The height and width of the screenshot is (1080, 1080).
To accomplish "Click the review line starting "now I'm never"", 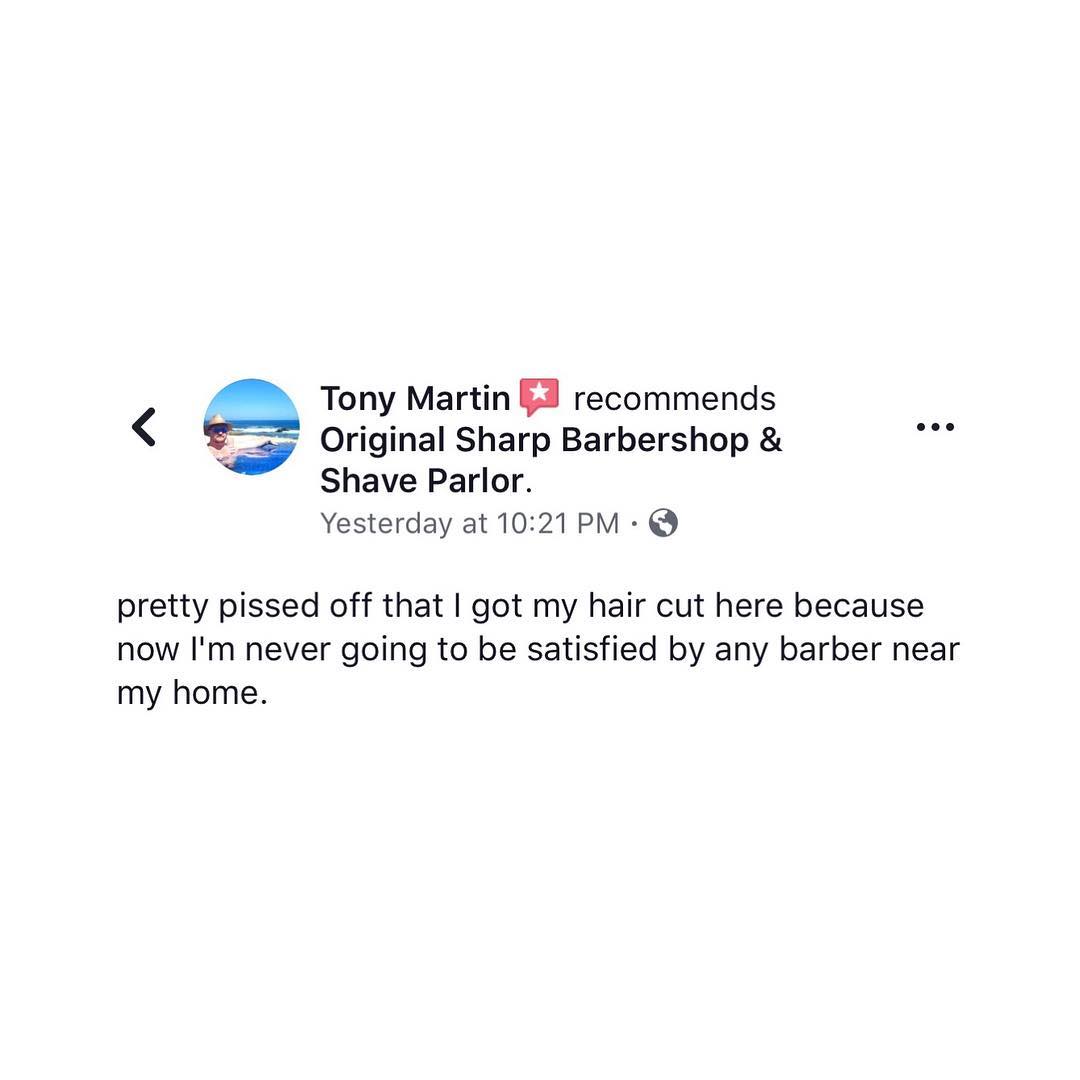I will [x=538, y=650].
